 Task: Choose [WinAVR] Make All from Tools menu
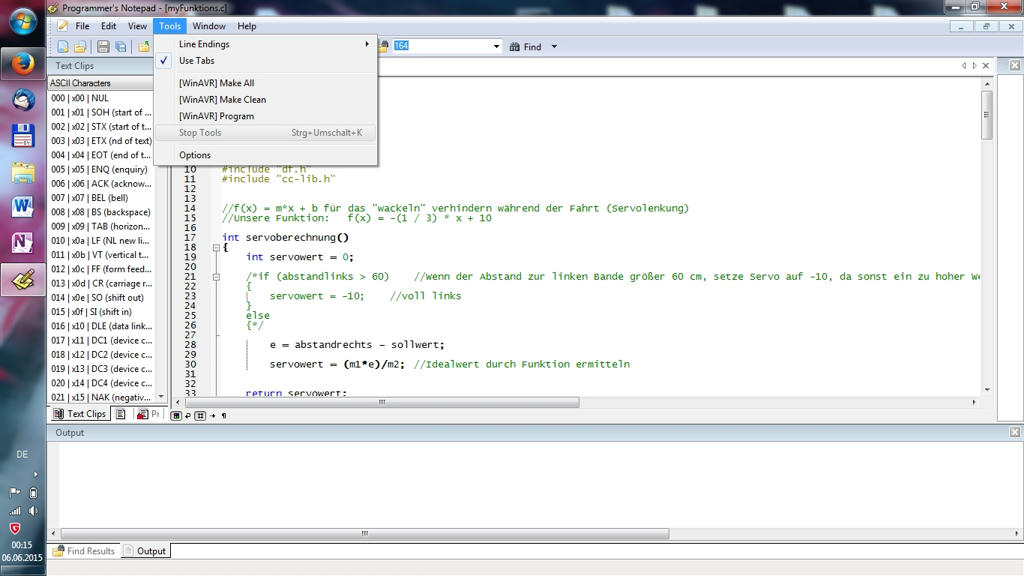(216, 83)
